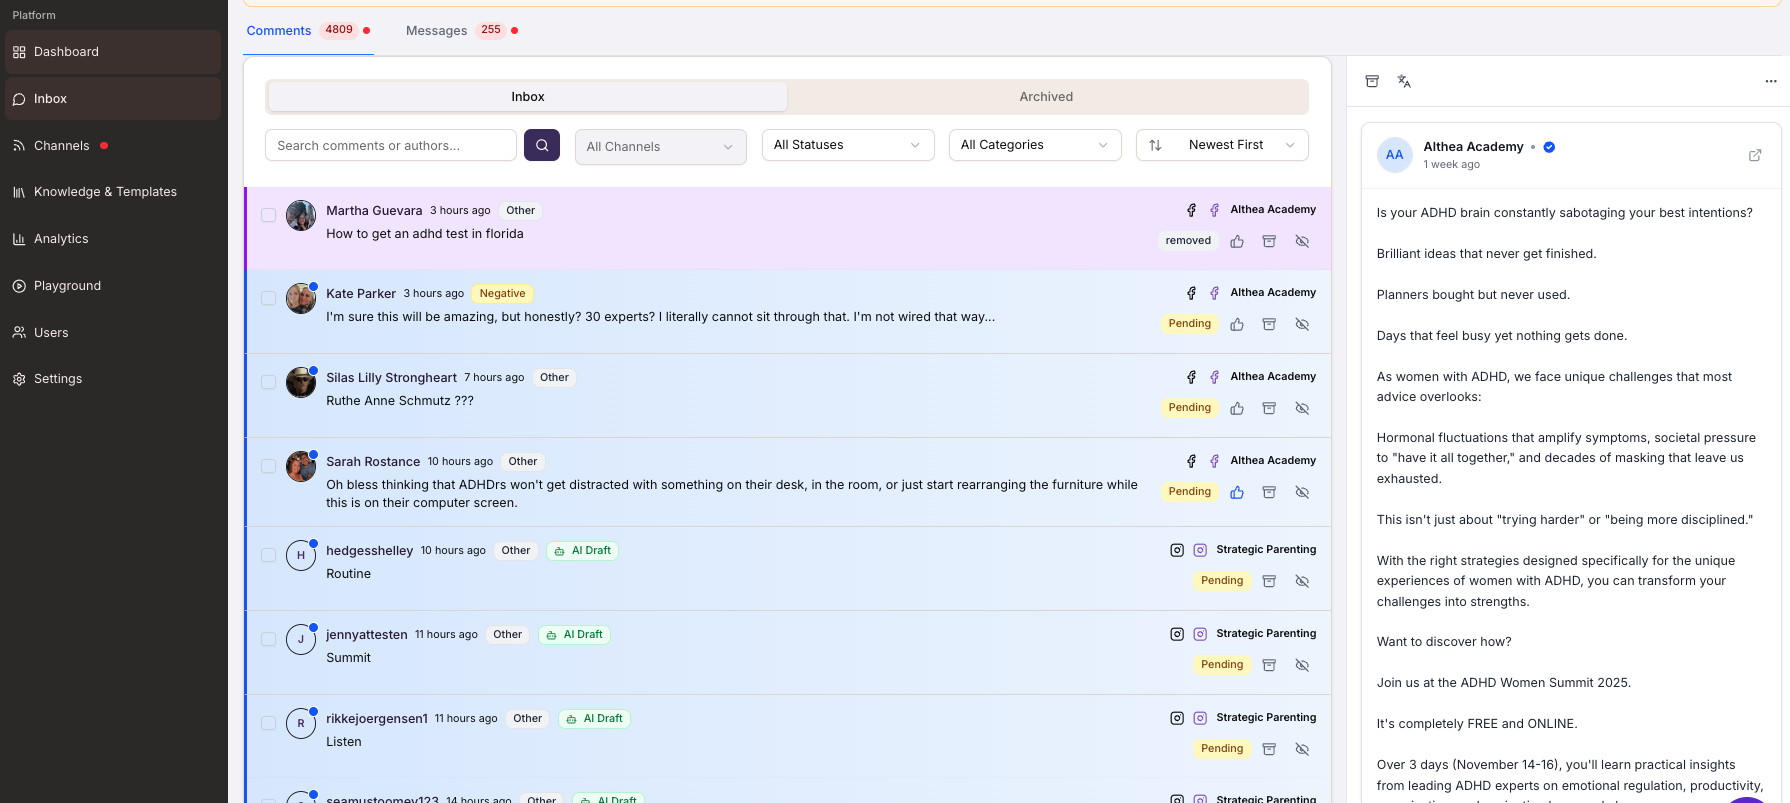This screenshot has height=803, width=1790.
Task: Expand the All Statuses filter
Action: click(x=848, y=145)
